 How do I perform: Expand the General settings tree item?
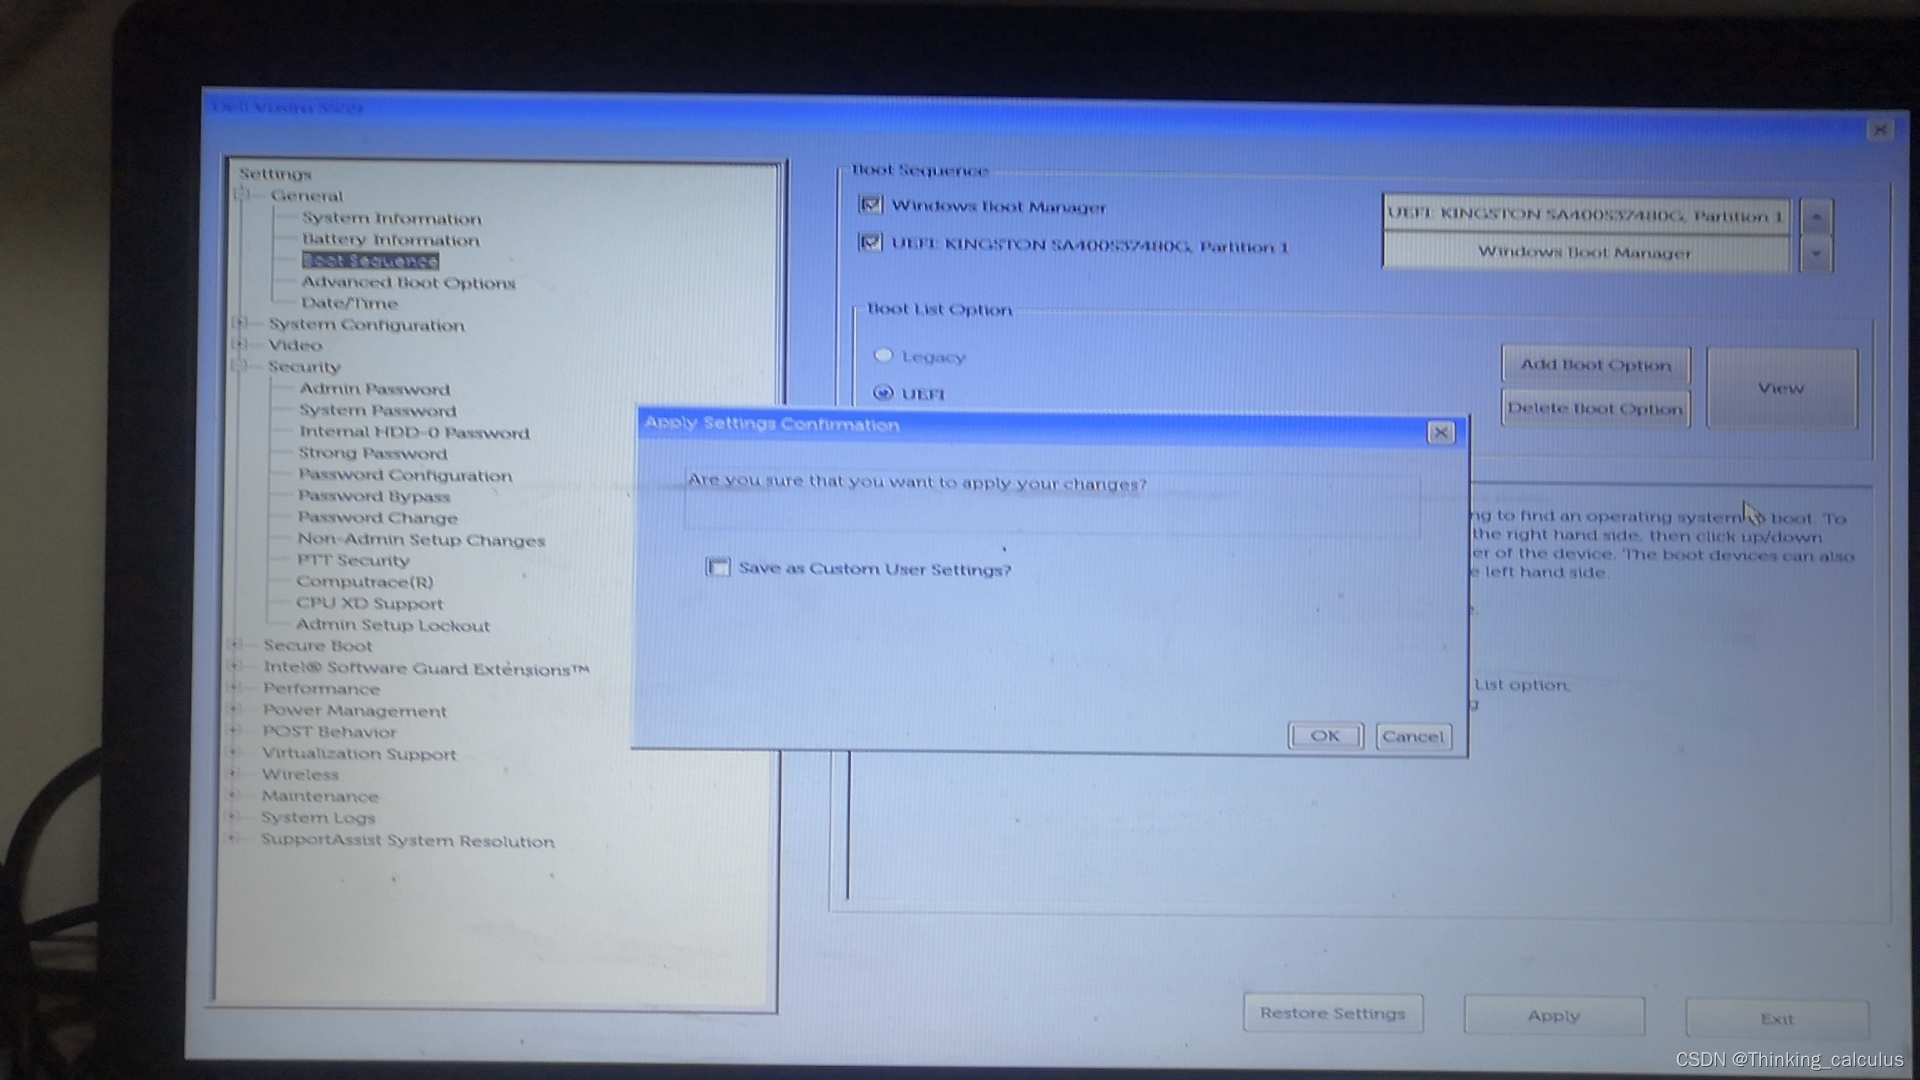tap(243, 195)
